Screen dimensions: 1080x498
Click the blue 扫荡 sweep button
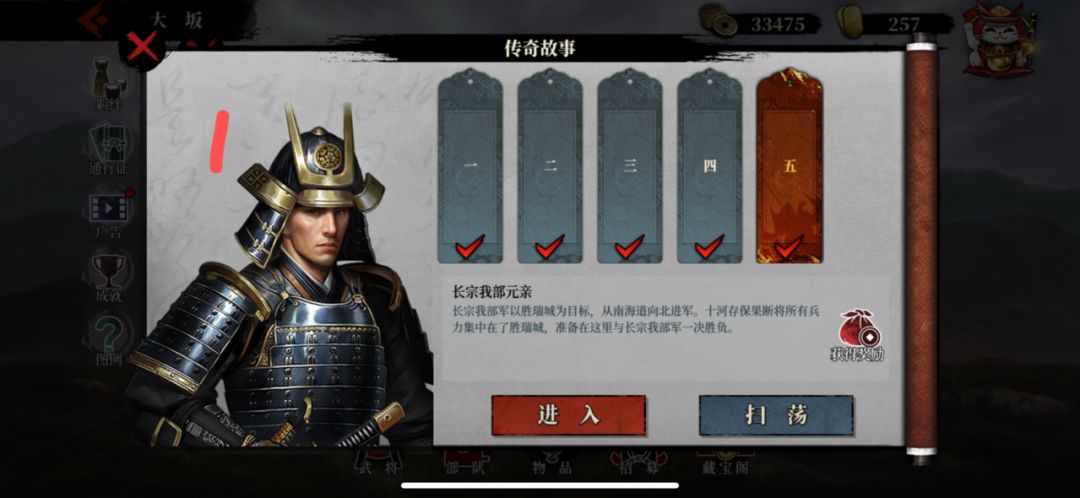776,415
